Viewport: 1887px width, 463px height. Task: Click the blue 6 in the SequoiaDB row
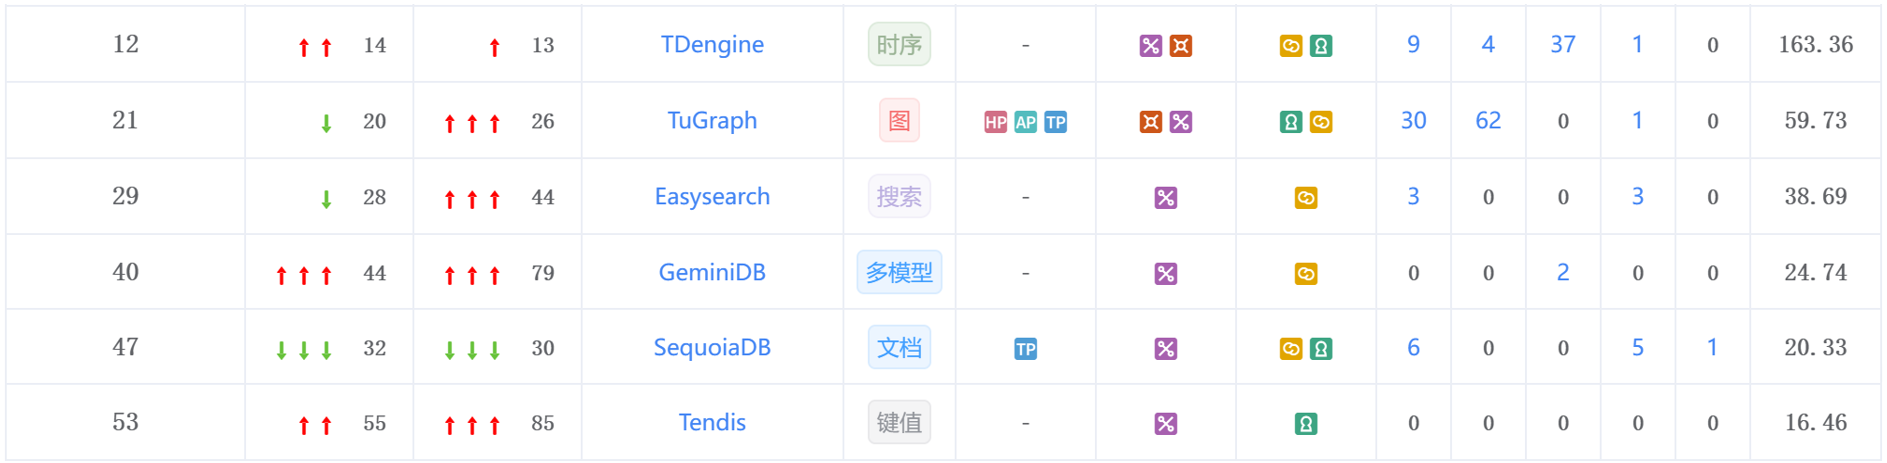[x=1413, y=348]
